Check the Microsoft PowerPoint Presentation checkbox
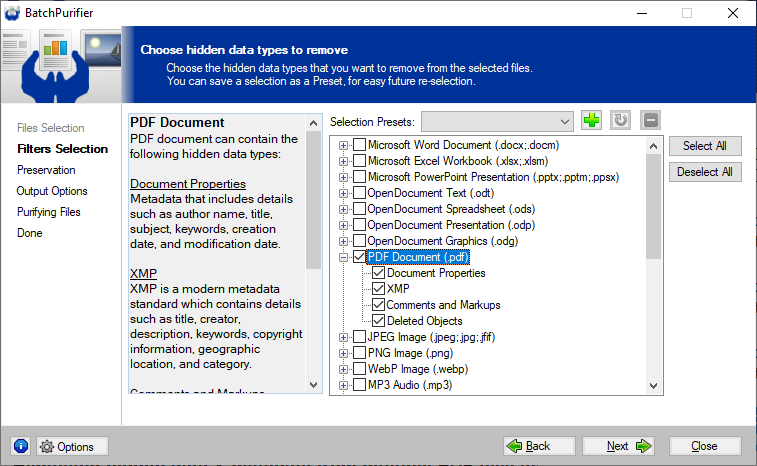Viewport: 757px width, 466px height. pos(359,177)
